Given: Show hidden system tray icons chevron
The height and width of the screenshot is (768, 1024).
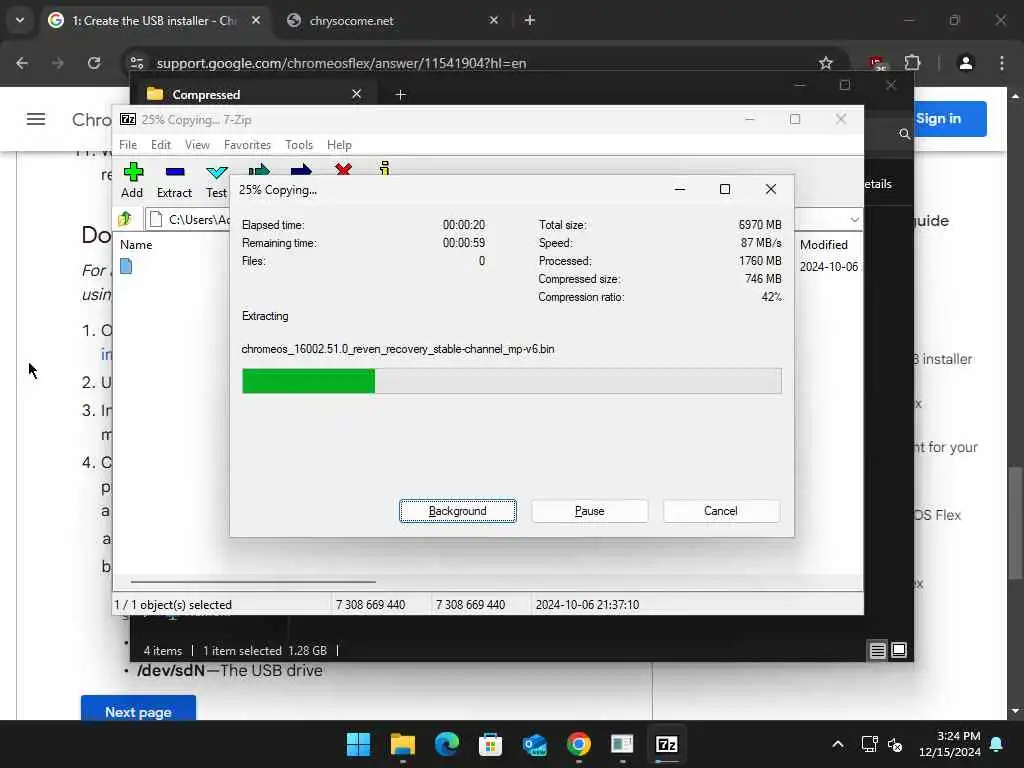Looking at the screenshot, I should tap(838, 744).
